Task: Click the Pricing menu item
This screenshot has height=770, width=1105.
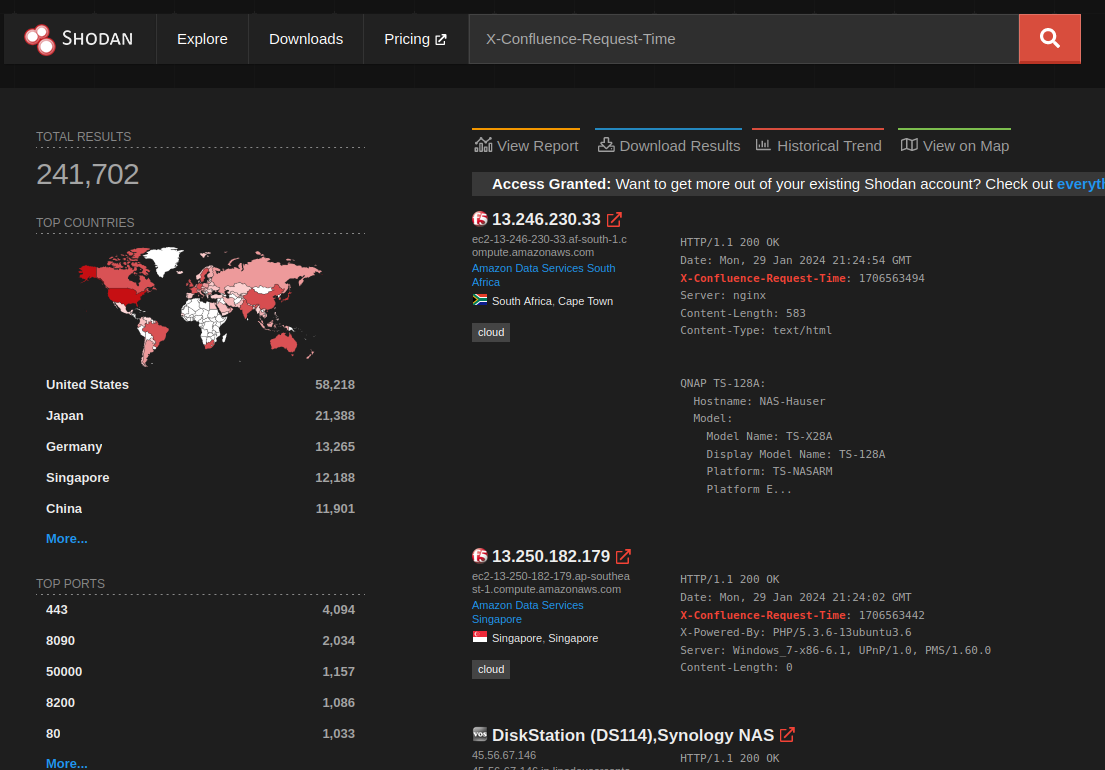Action: 409,38
